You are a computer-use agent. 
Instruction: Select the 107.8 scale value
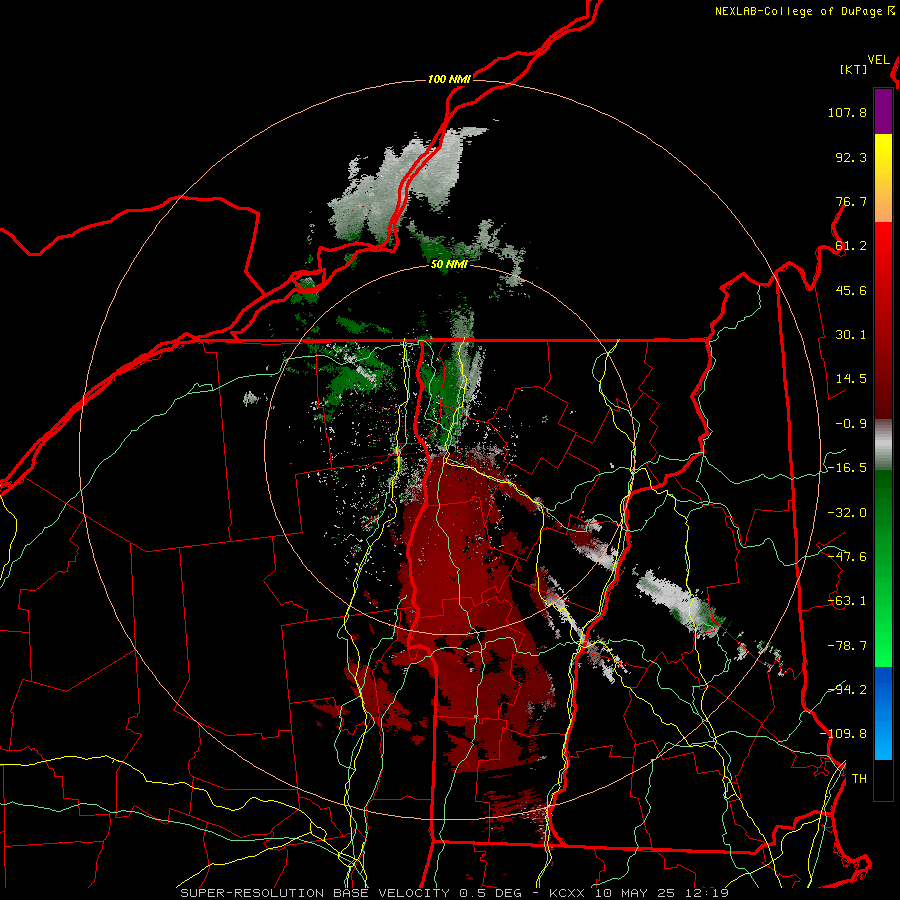[x=847, y=112]
